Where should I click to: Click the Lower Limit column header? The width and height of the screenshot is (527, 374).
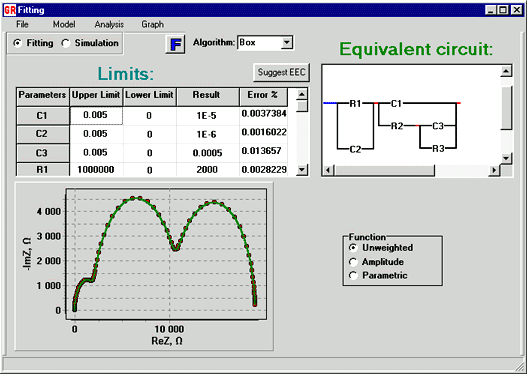point(150,97)
